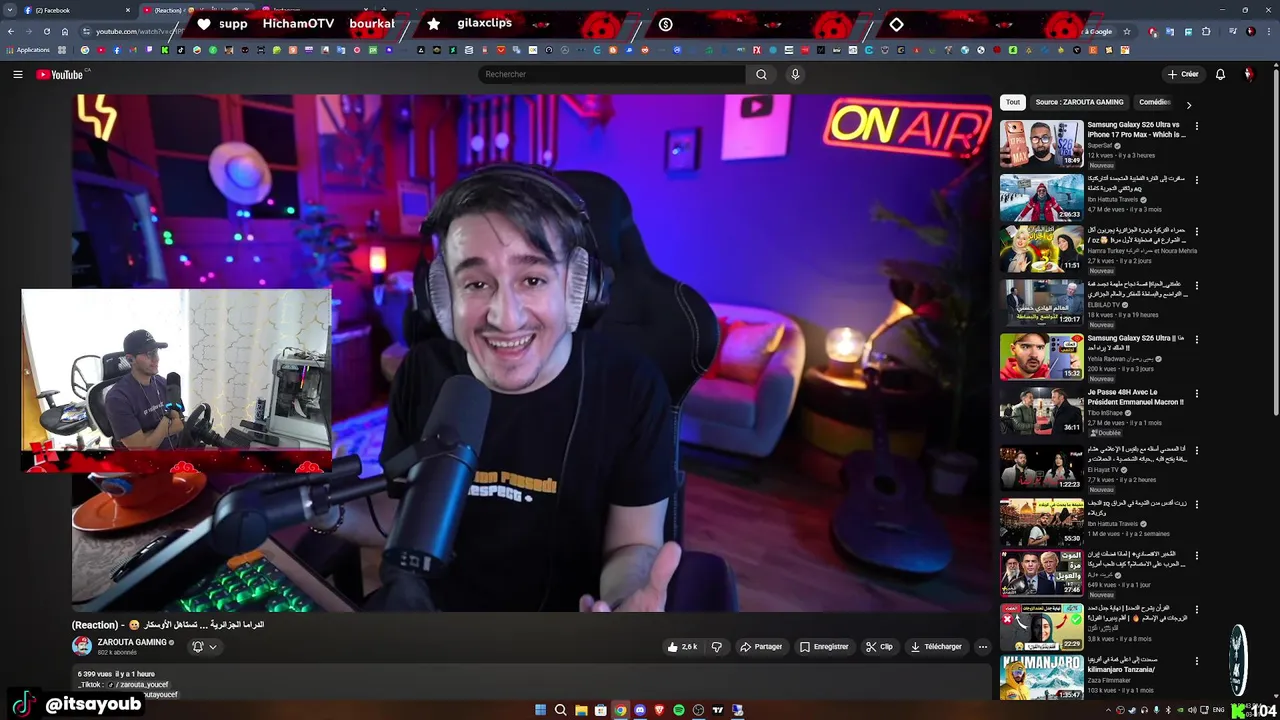The image size is (1280, 720).
Task: Open Microsoft Store from the taskbar
Action: [x=600, y=710]
